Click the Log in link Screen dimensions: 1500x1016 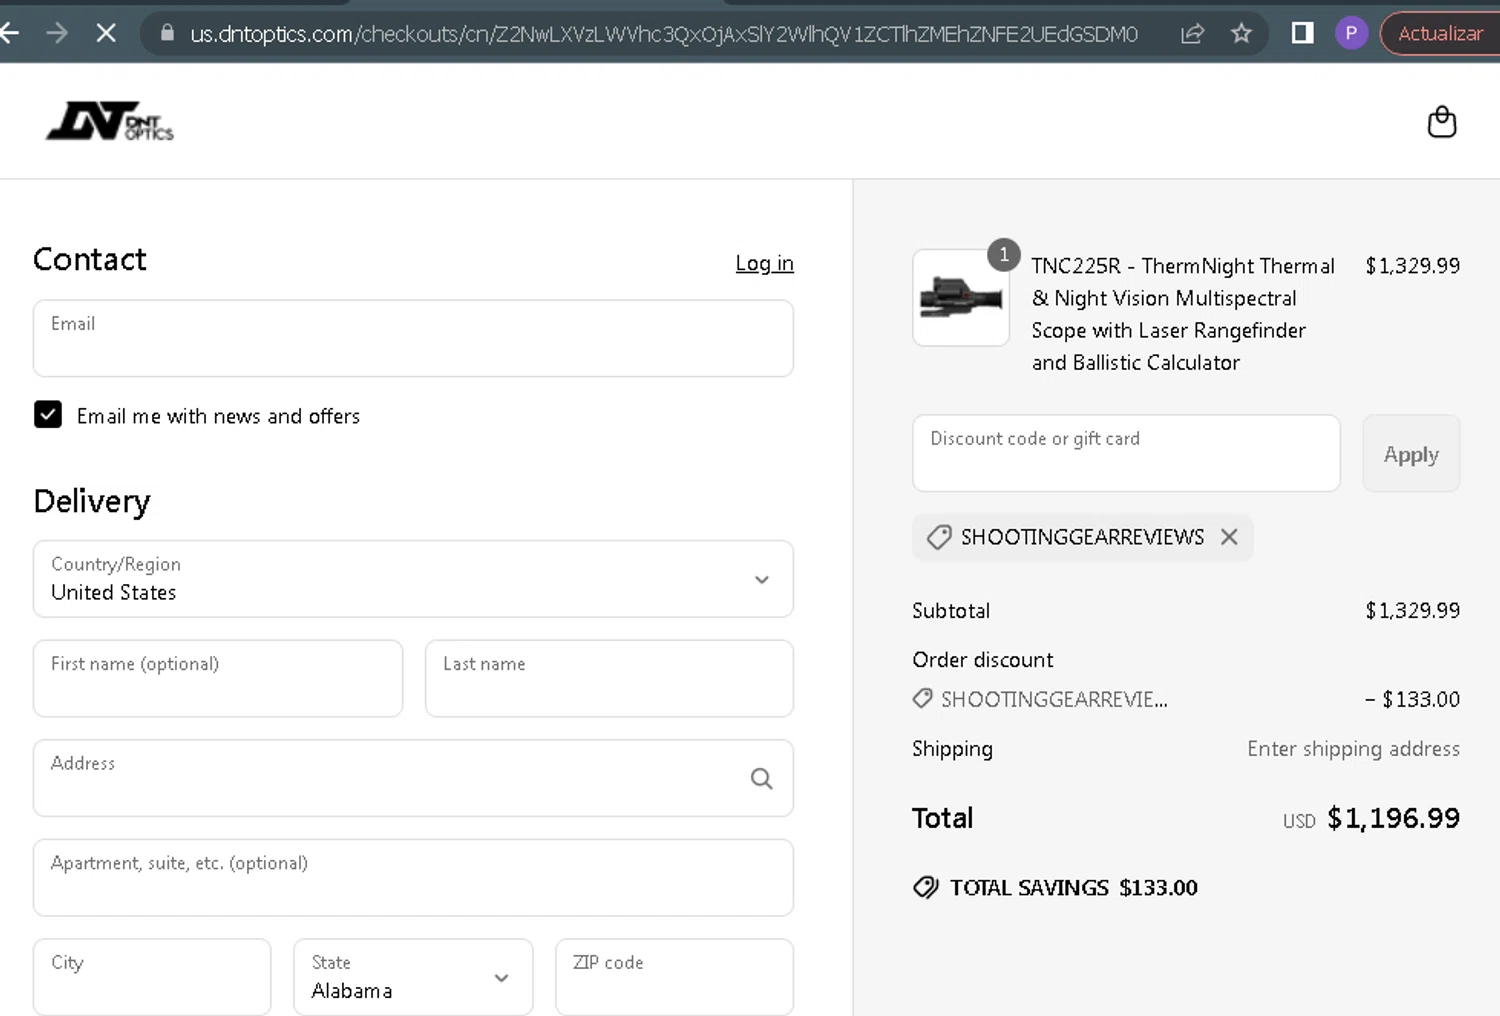point(764,263)
